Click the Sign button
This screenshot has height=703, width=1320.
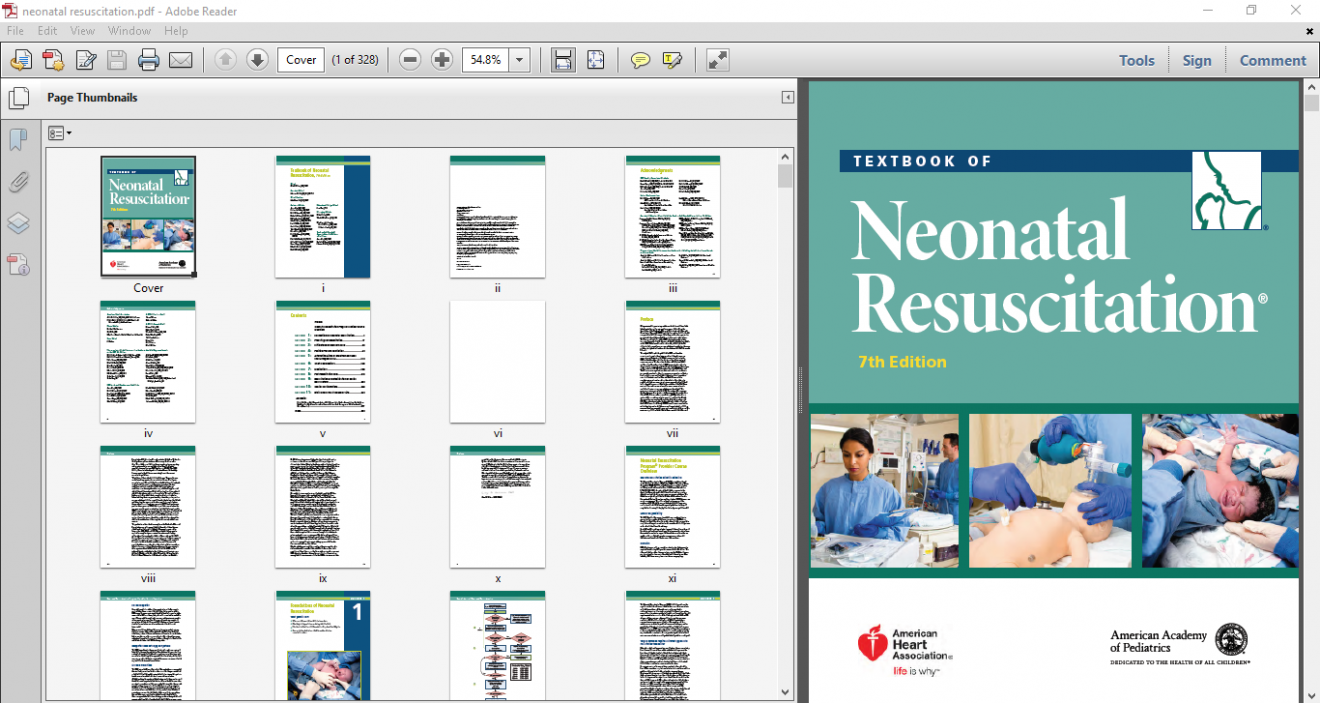(1197, 60)
